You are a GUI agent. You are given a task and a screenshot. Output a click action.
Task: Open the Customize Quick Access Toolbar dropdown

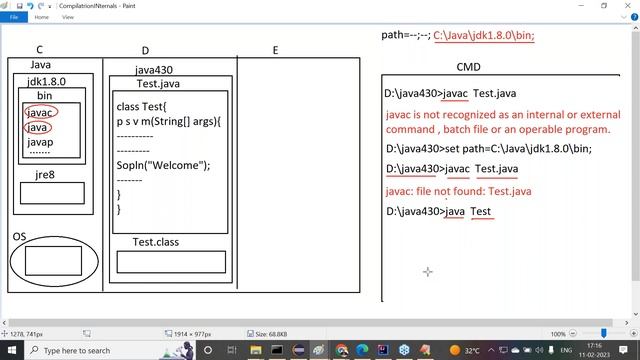coord(50,7)
